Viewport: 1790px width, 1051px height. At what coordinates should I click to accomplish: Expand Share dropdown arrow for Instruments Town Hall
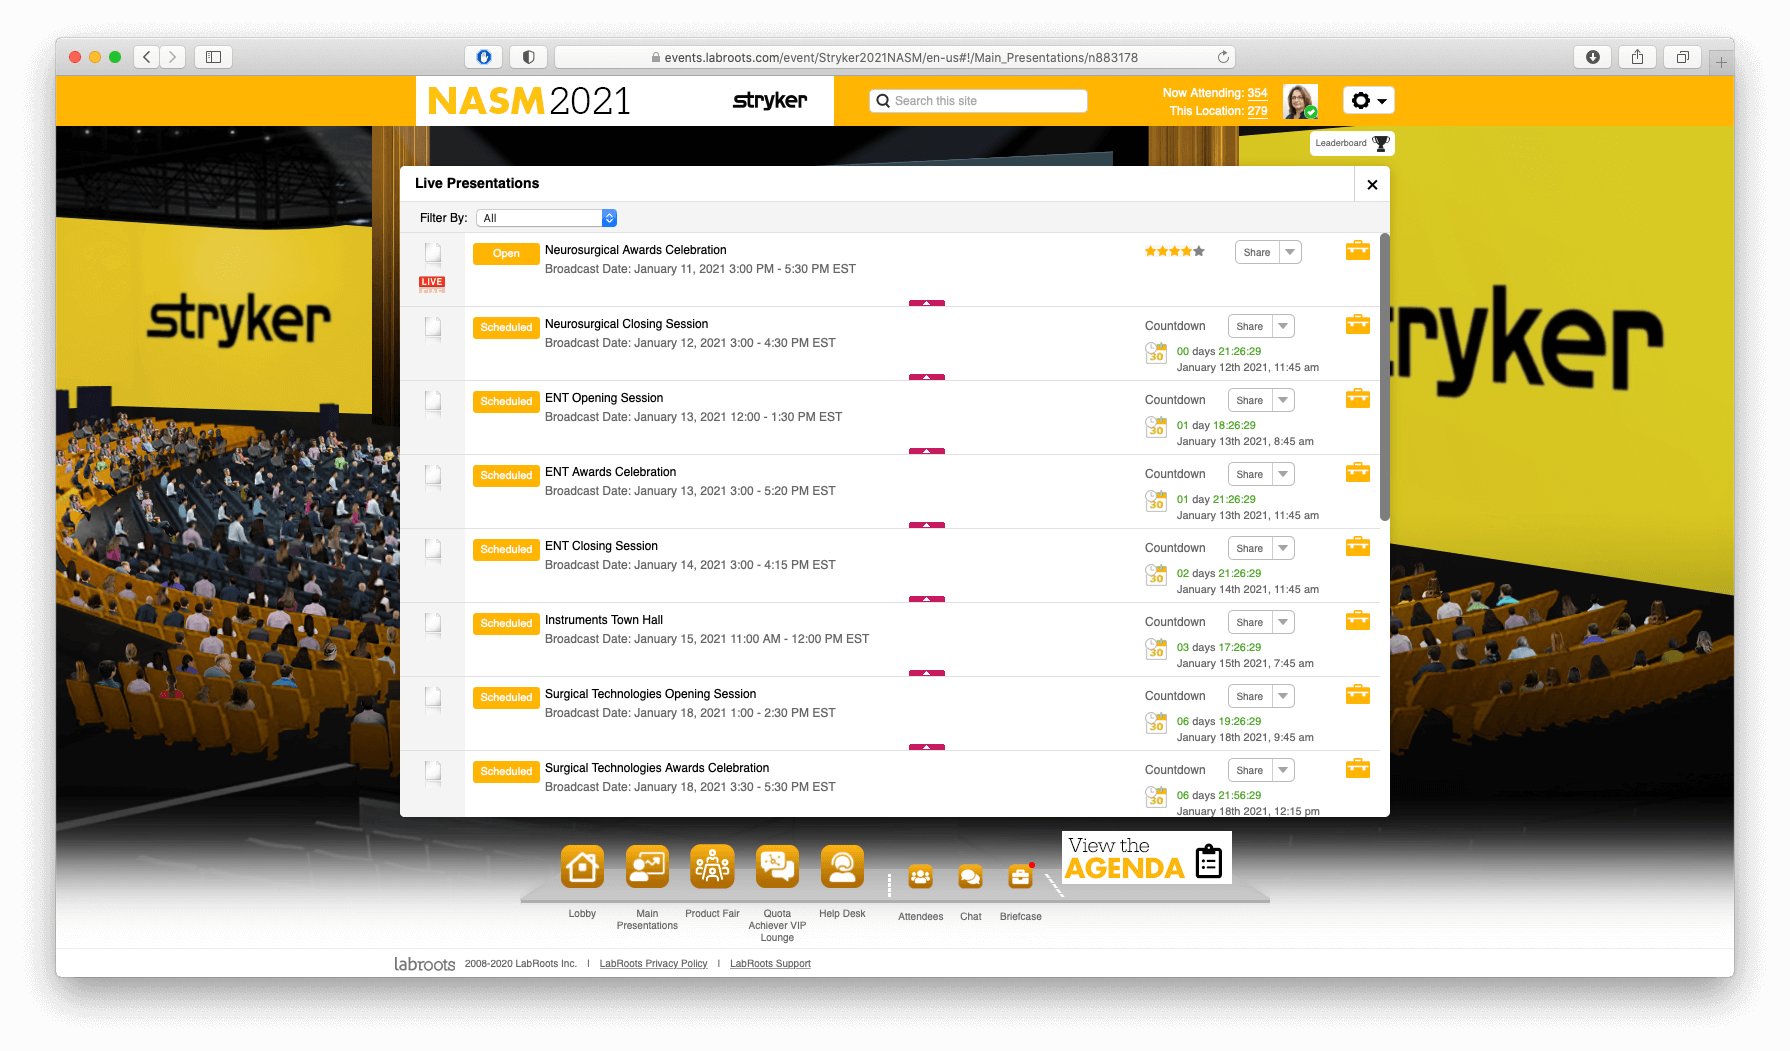(x=1283, y=622)
